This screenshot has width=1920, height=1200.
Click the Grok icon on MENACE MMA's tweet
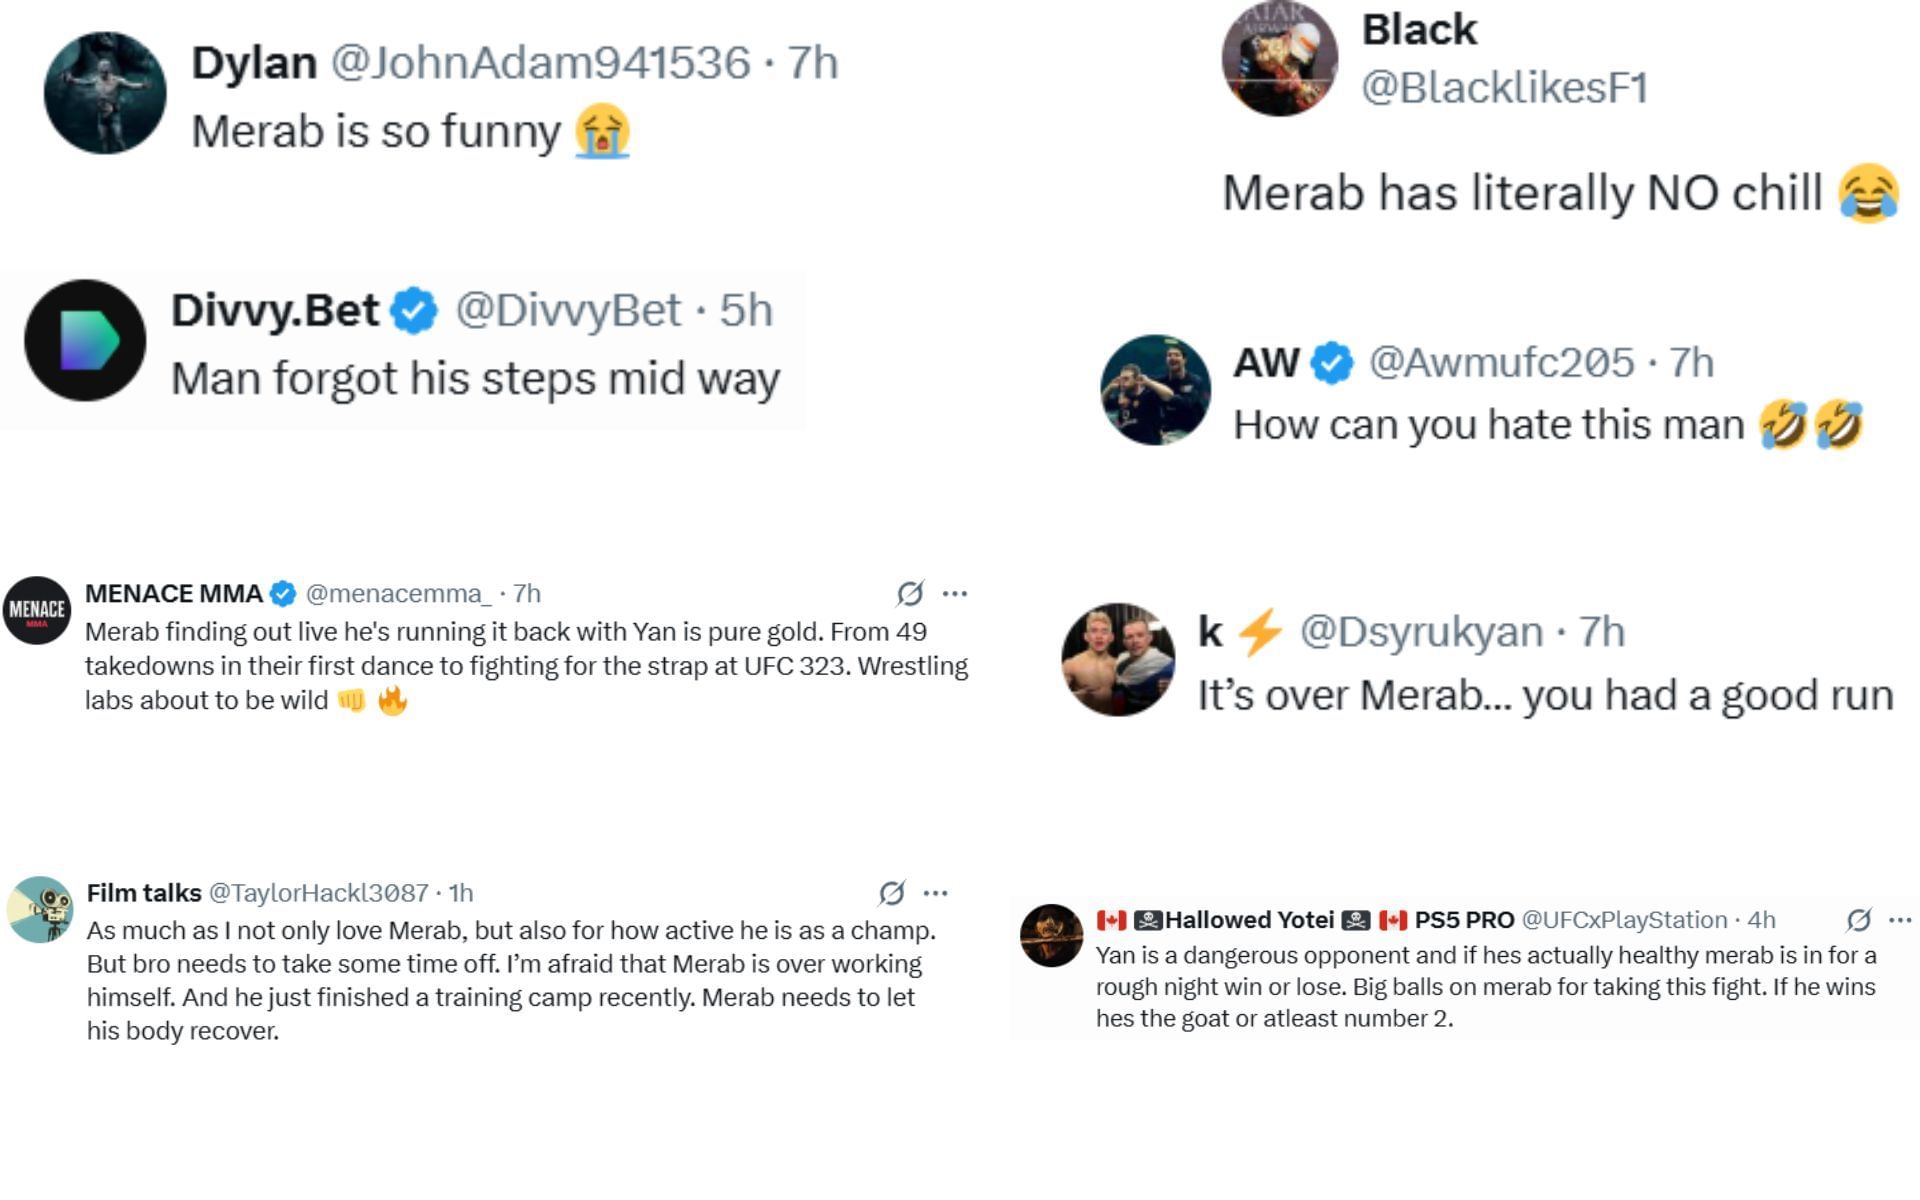[909, 594]
